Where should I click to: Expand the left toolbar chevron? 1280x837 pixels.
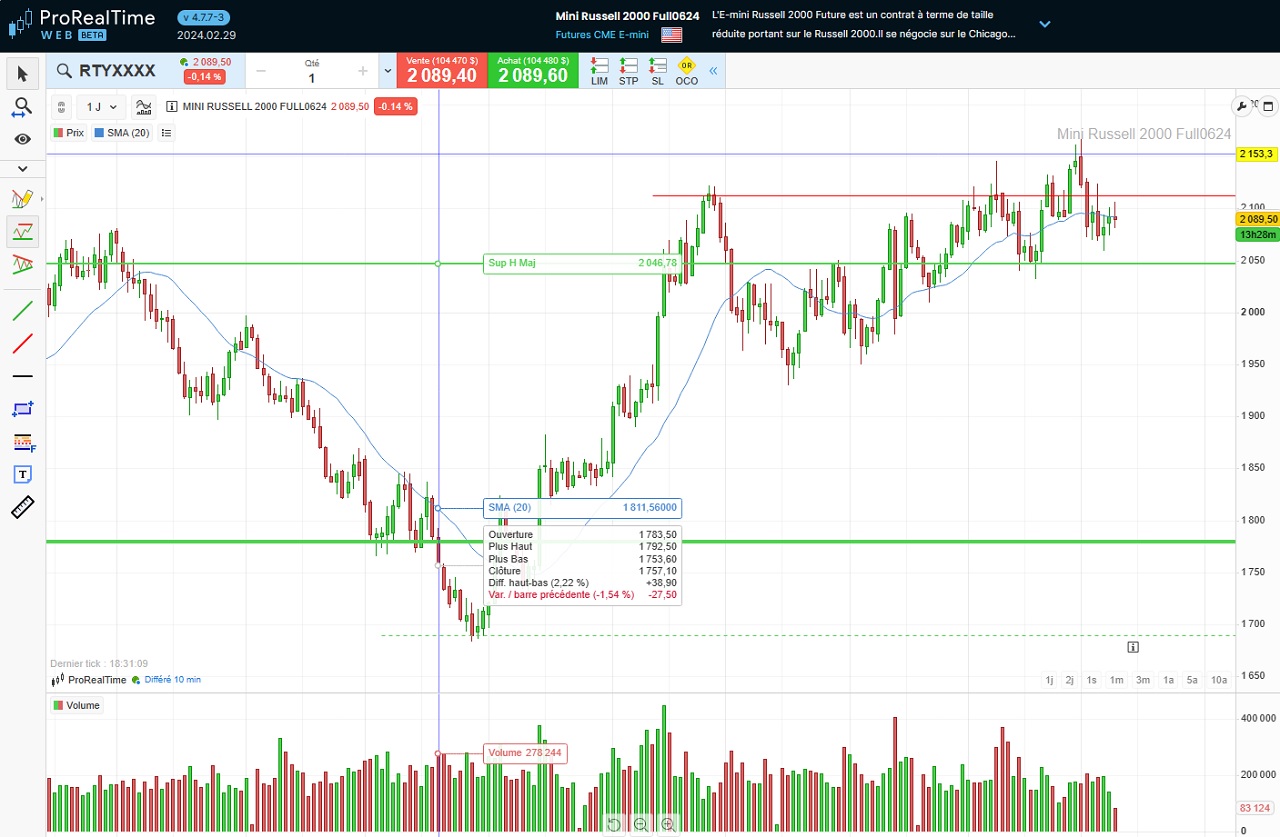point(22,168)
